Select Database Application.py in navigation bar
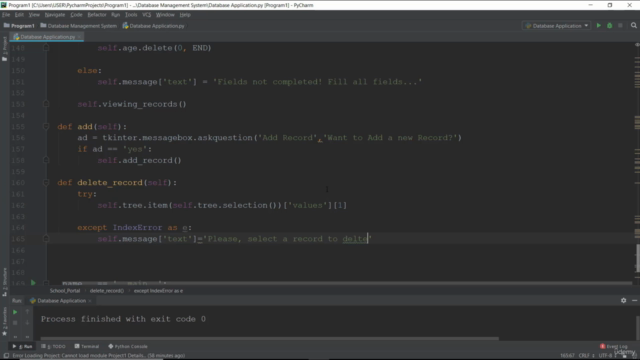The width and height of the screenshot is (640, 360). [x=153, y=26]
